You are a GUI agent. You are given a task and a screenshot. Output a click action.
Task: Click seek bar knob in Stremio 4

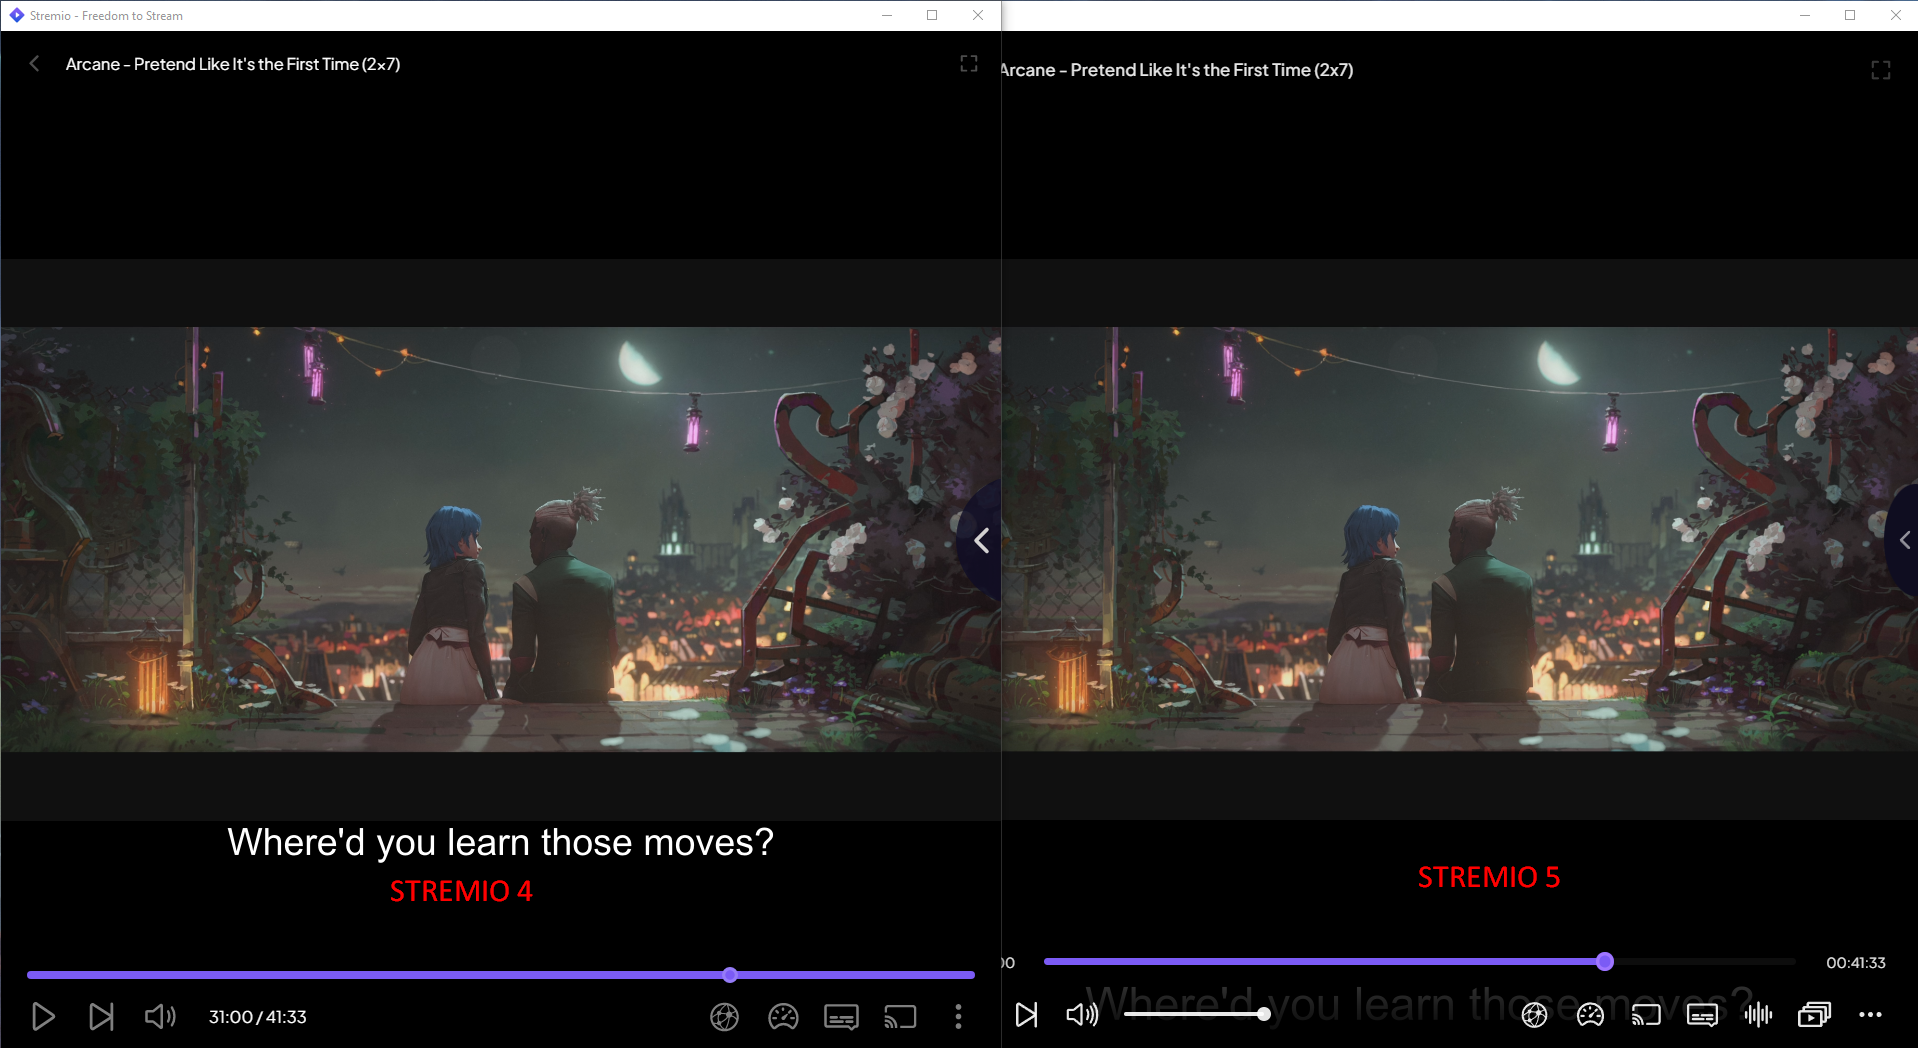point(730,975)
